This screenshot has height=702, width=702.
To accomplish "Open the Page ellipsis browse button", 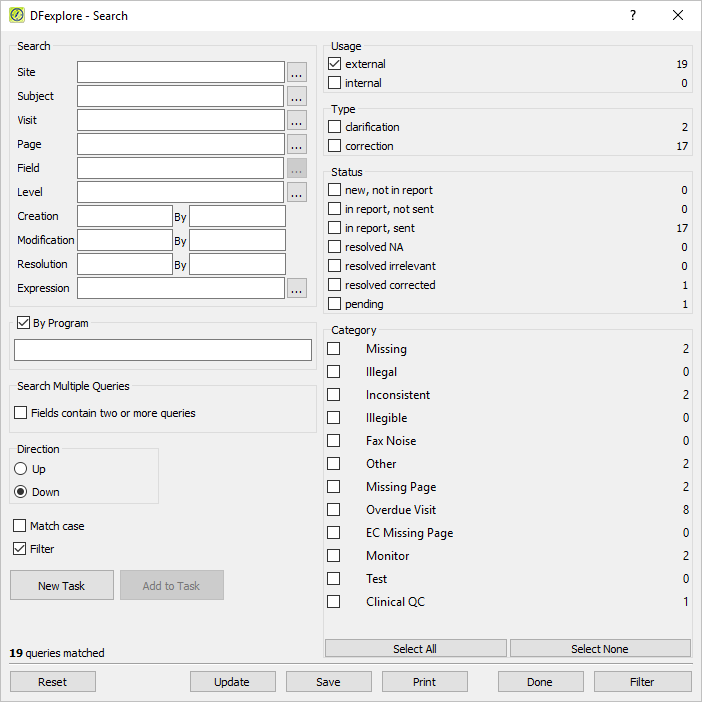I will point(296,144).
